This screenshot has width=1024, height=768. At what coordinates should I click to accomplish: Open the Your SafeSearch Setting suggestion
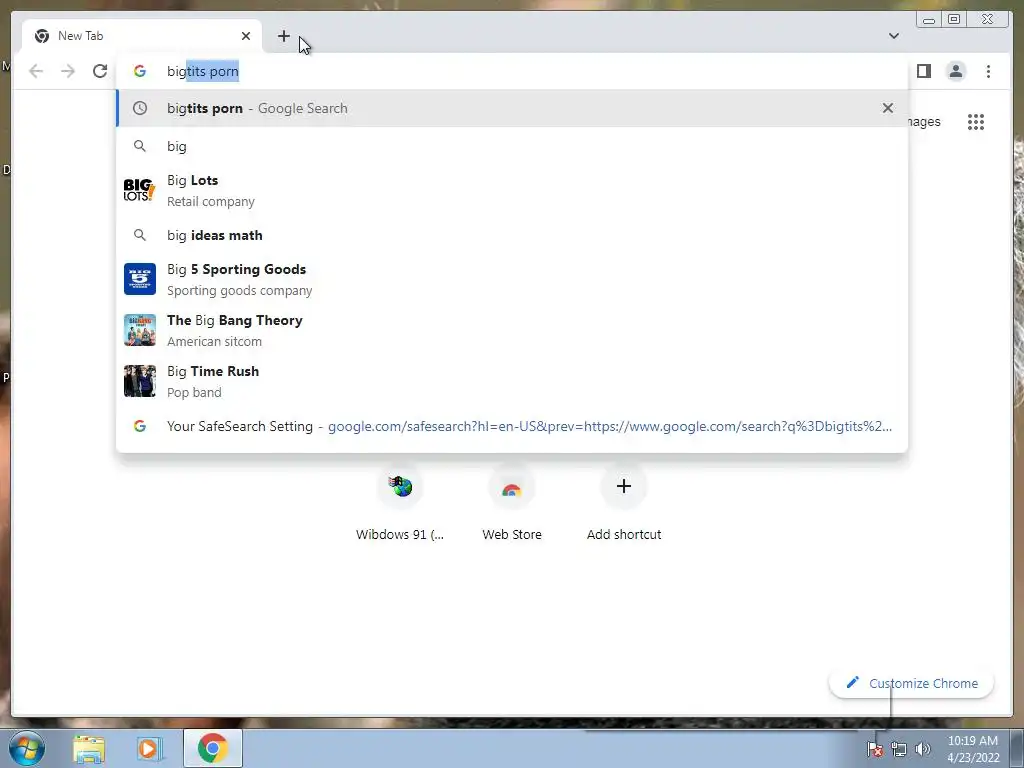tap(512, 426)
